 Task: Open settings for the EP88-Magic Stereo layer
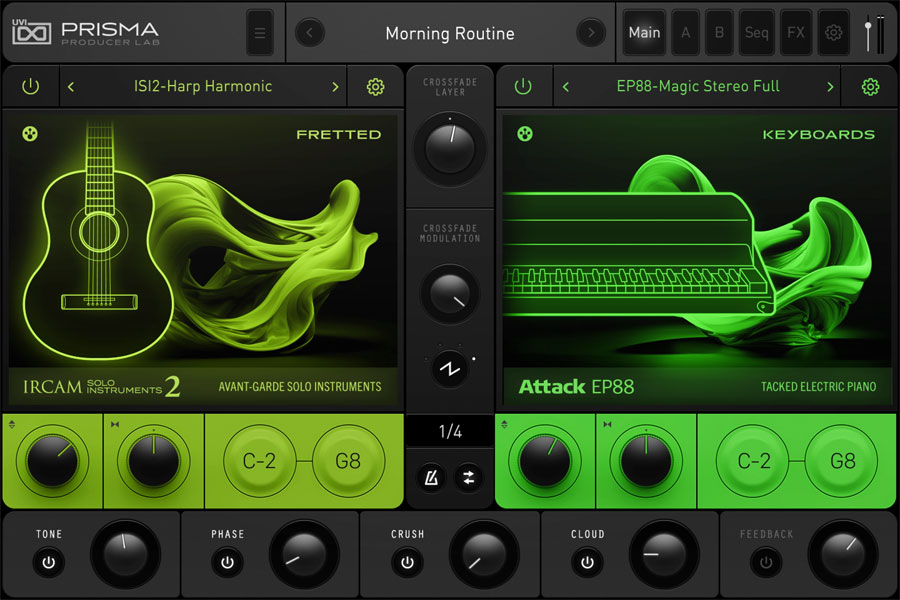tap(870, 87)
